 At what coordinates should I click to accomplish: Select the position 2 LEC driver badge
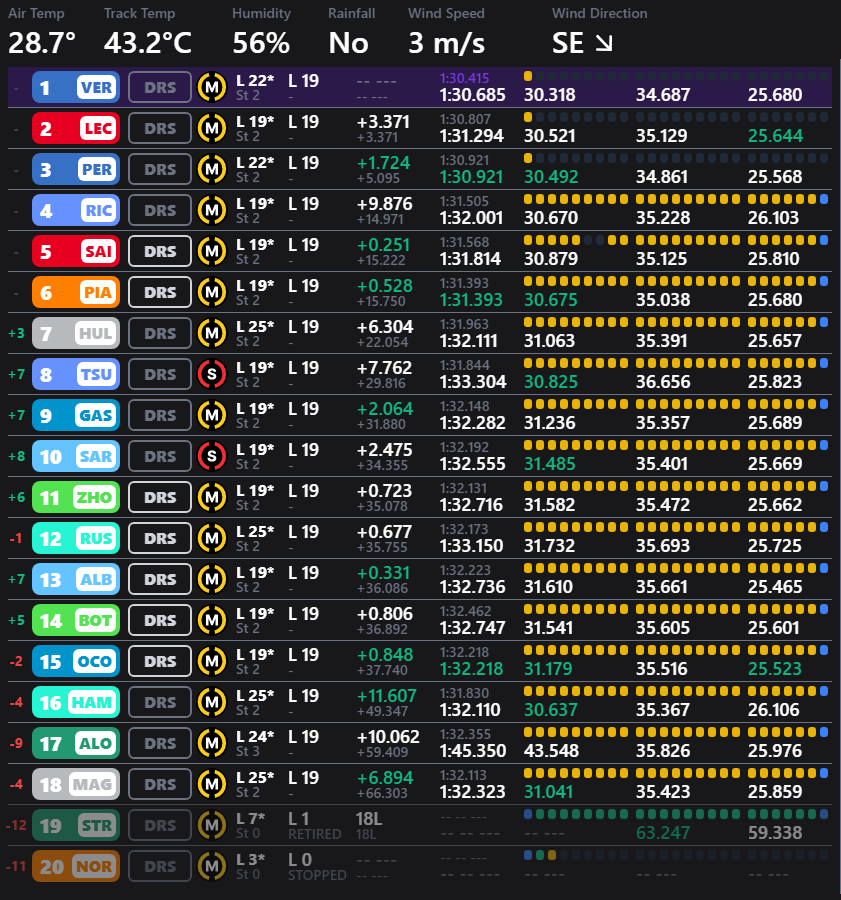coord(76,128)
